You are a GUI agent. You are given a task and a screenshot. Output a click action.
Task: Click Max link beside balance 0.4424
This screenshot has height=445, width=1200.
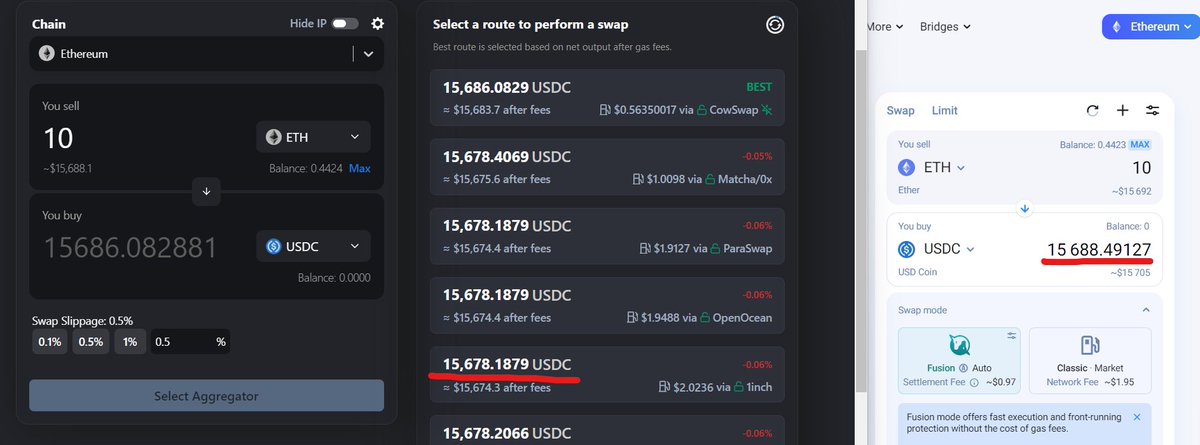[x=359, y=168]
